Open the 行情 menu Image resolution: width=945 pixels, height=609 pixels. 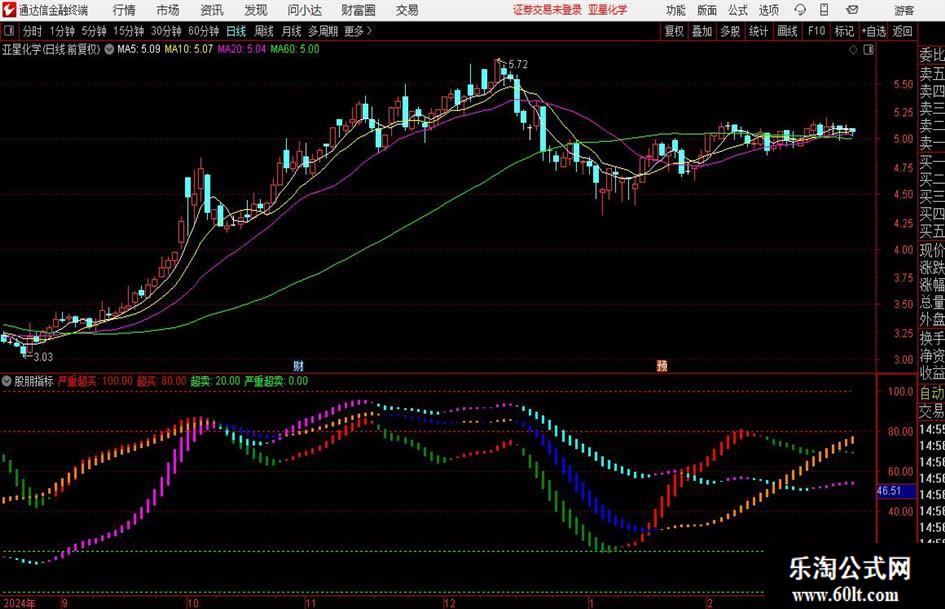tap(124, 10)
